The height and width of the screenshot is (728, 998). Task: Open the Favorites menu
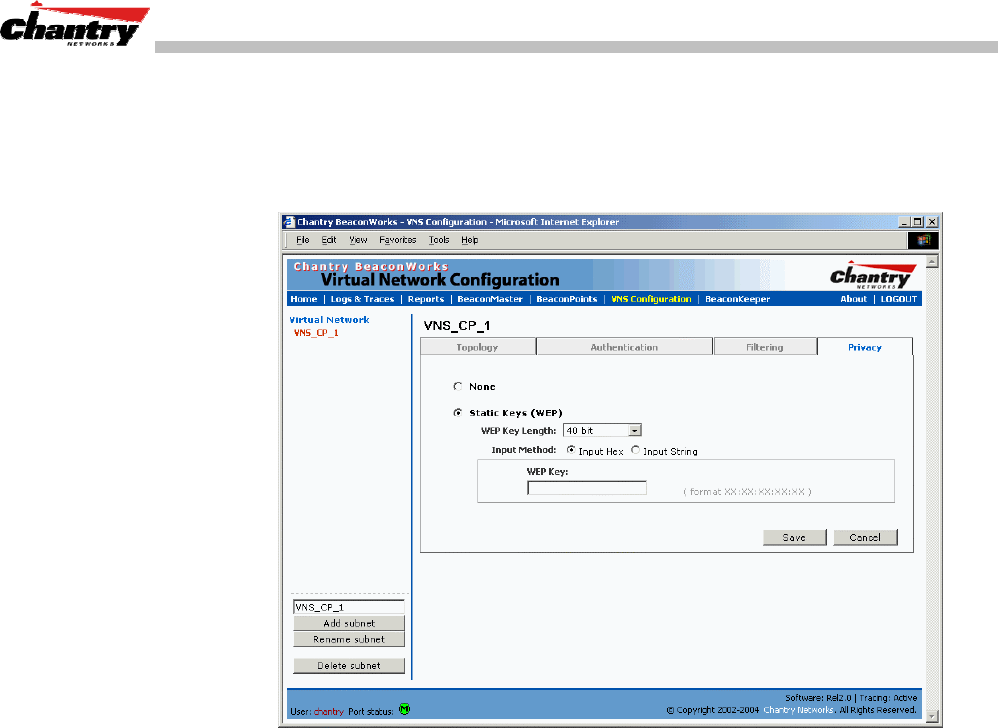[x=397, y=240]
